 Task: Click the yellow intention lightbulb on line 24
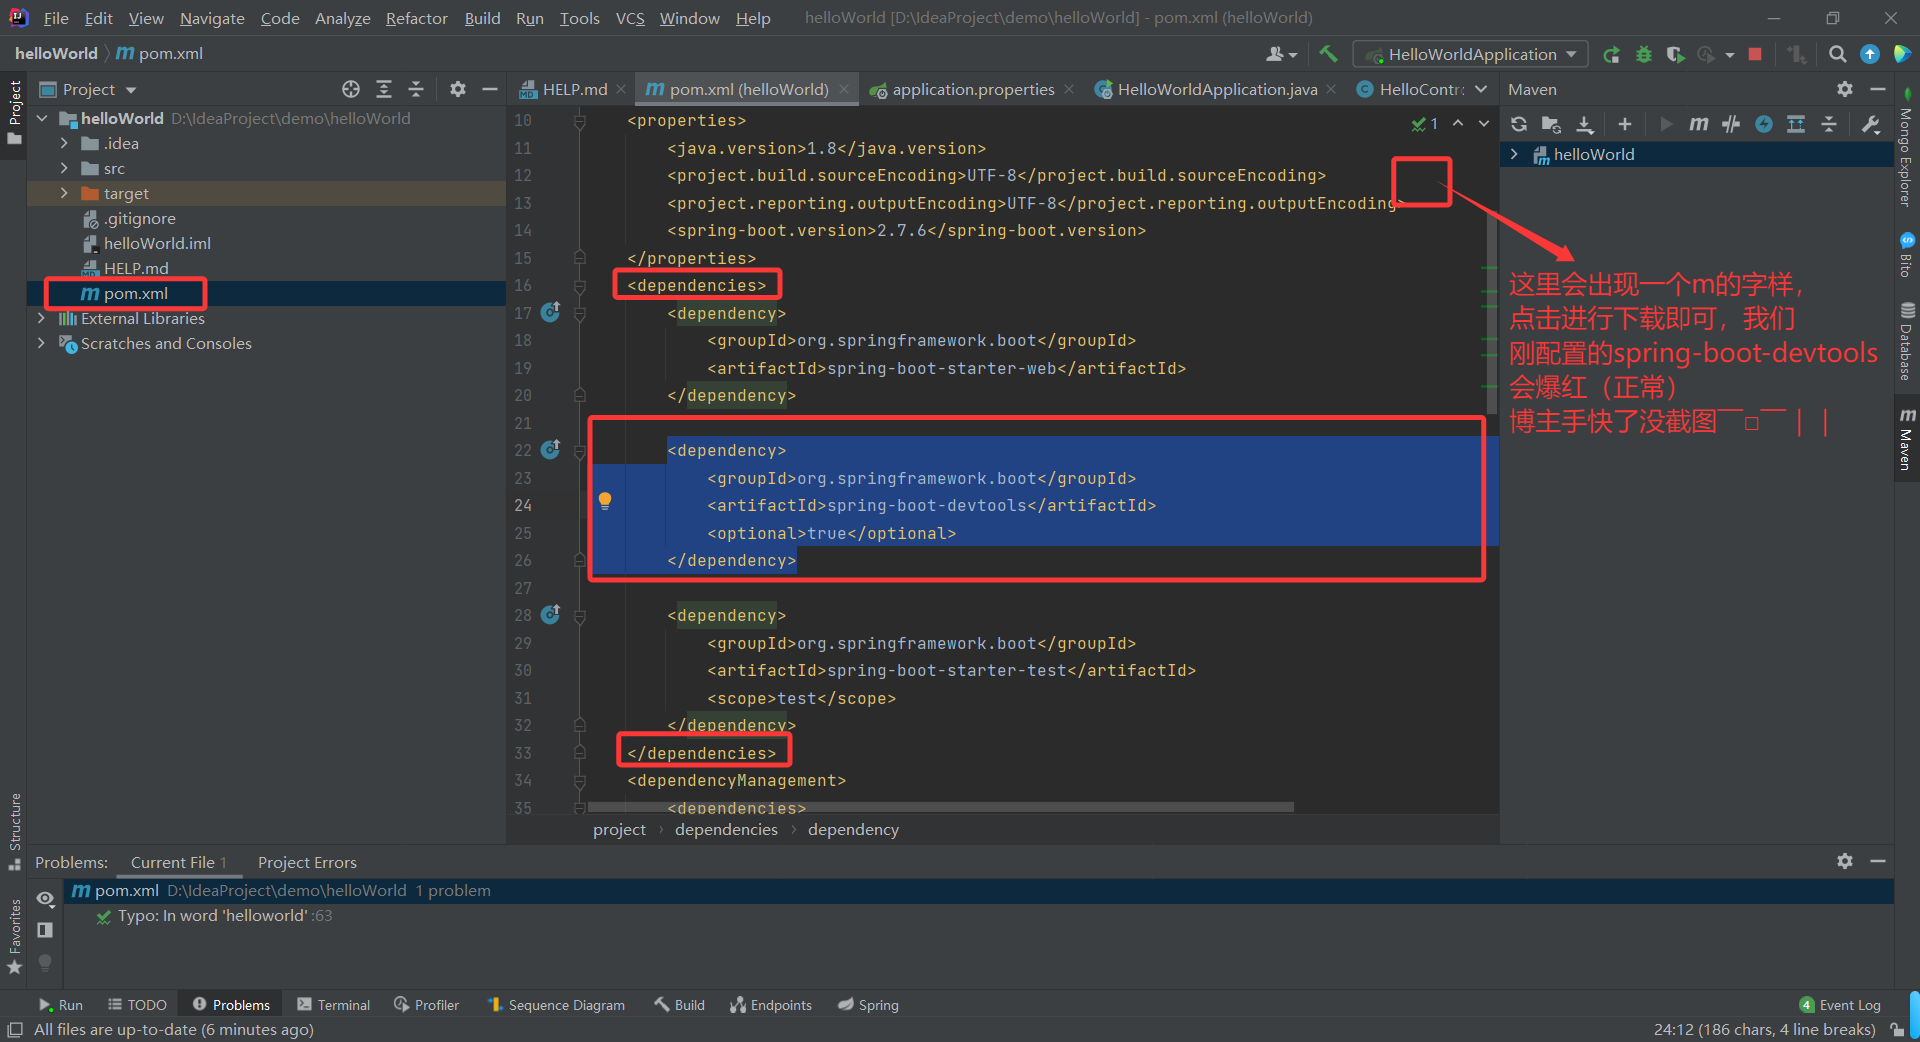pyautogui.click(x=605, y=500)
